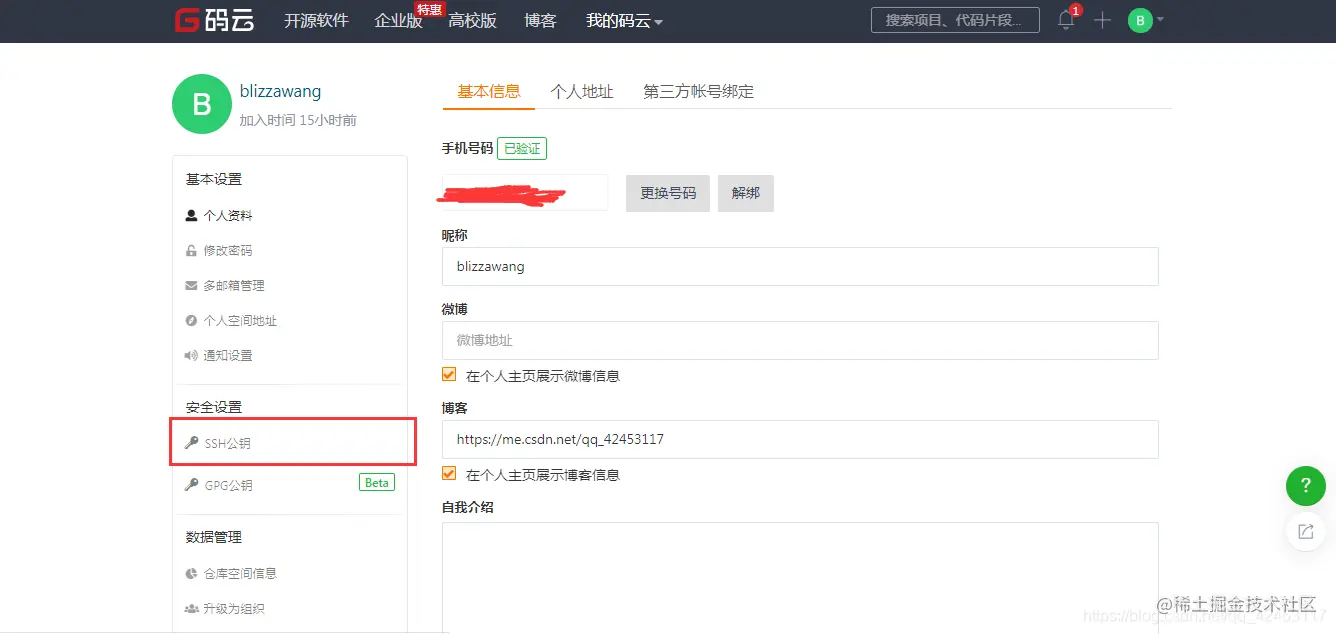Click the lock icon beside 修改密码
Viewport: 1336px width, 634px height.
point(191,250)
